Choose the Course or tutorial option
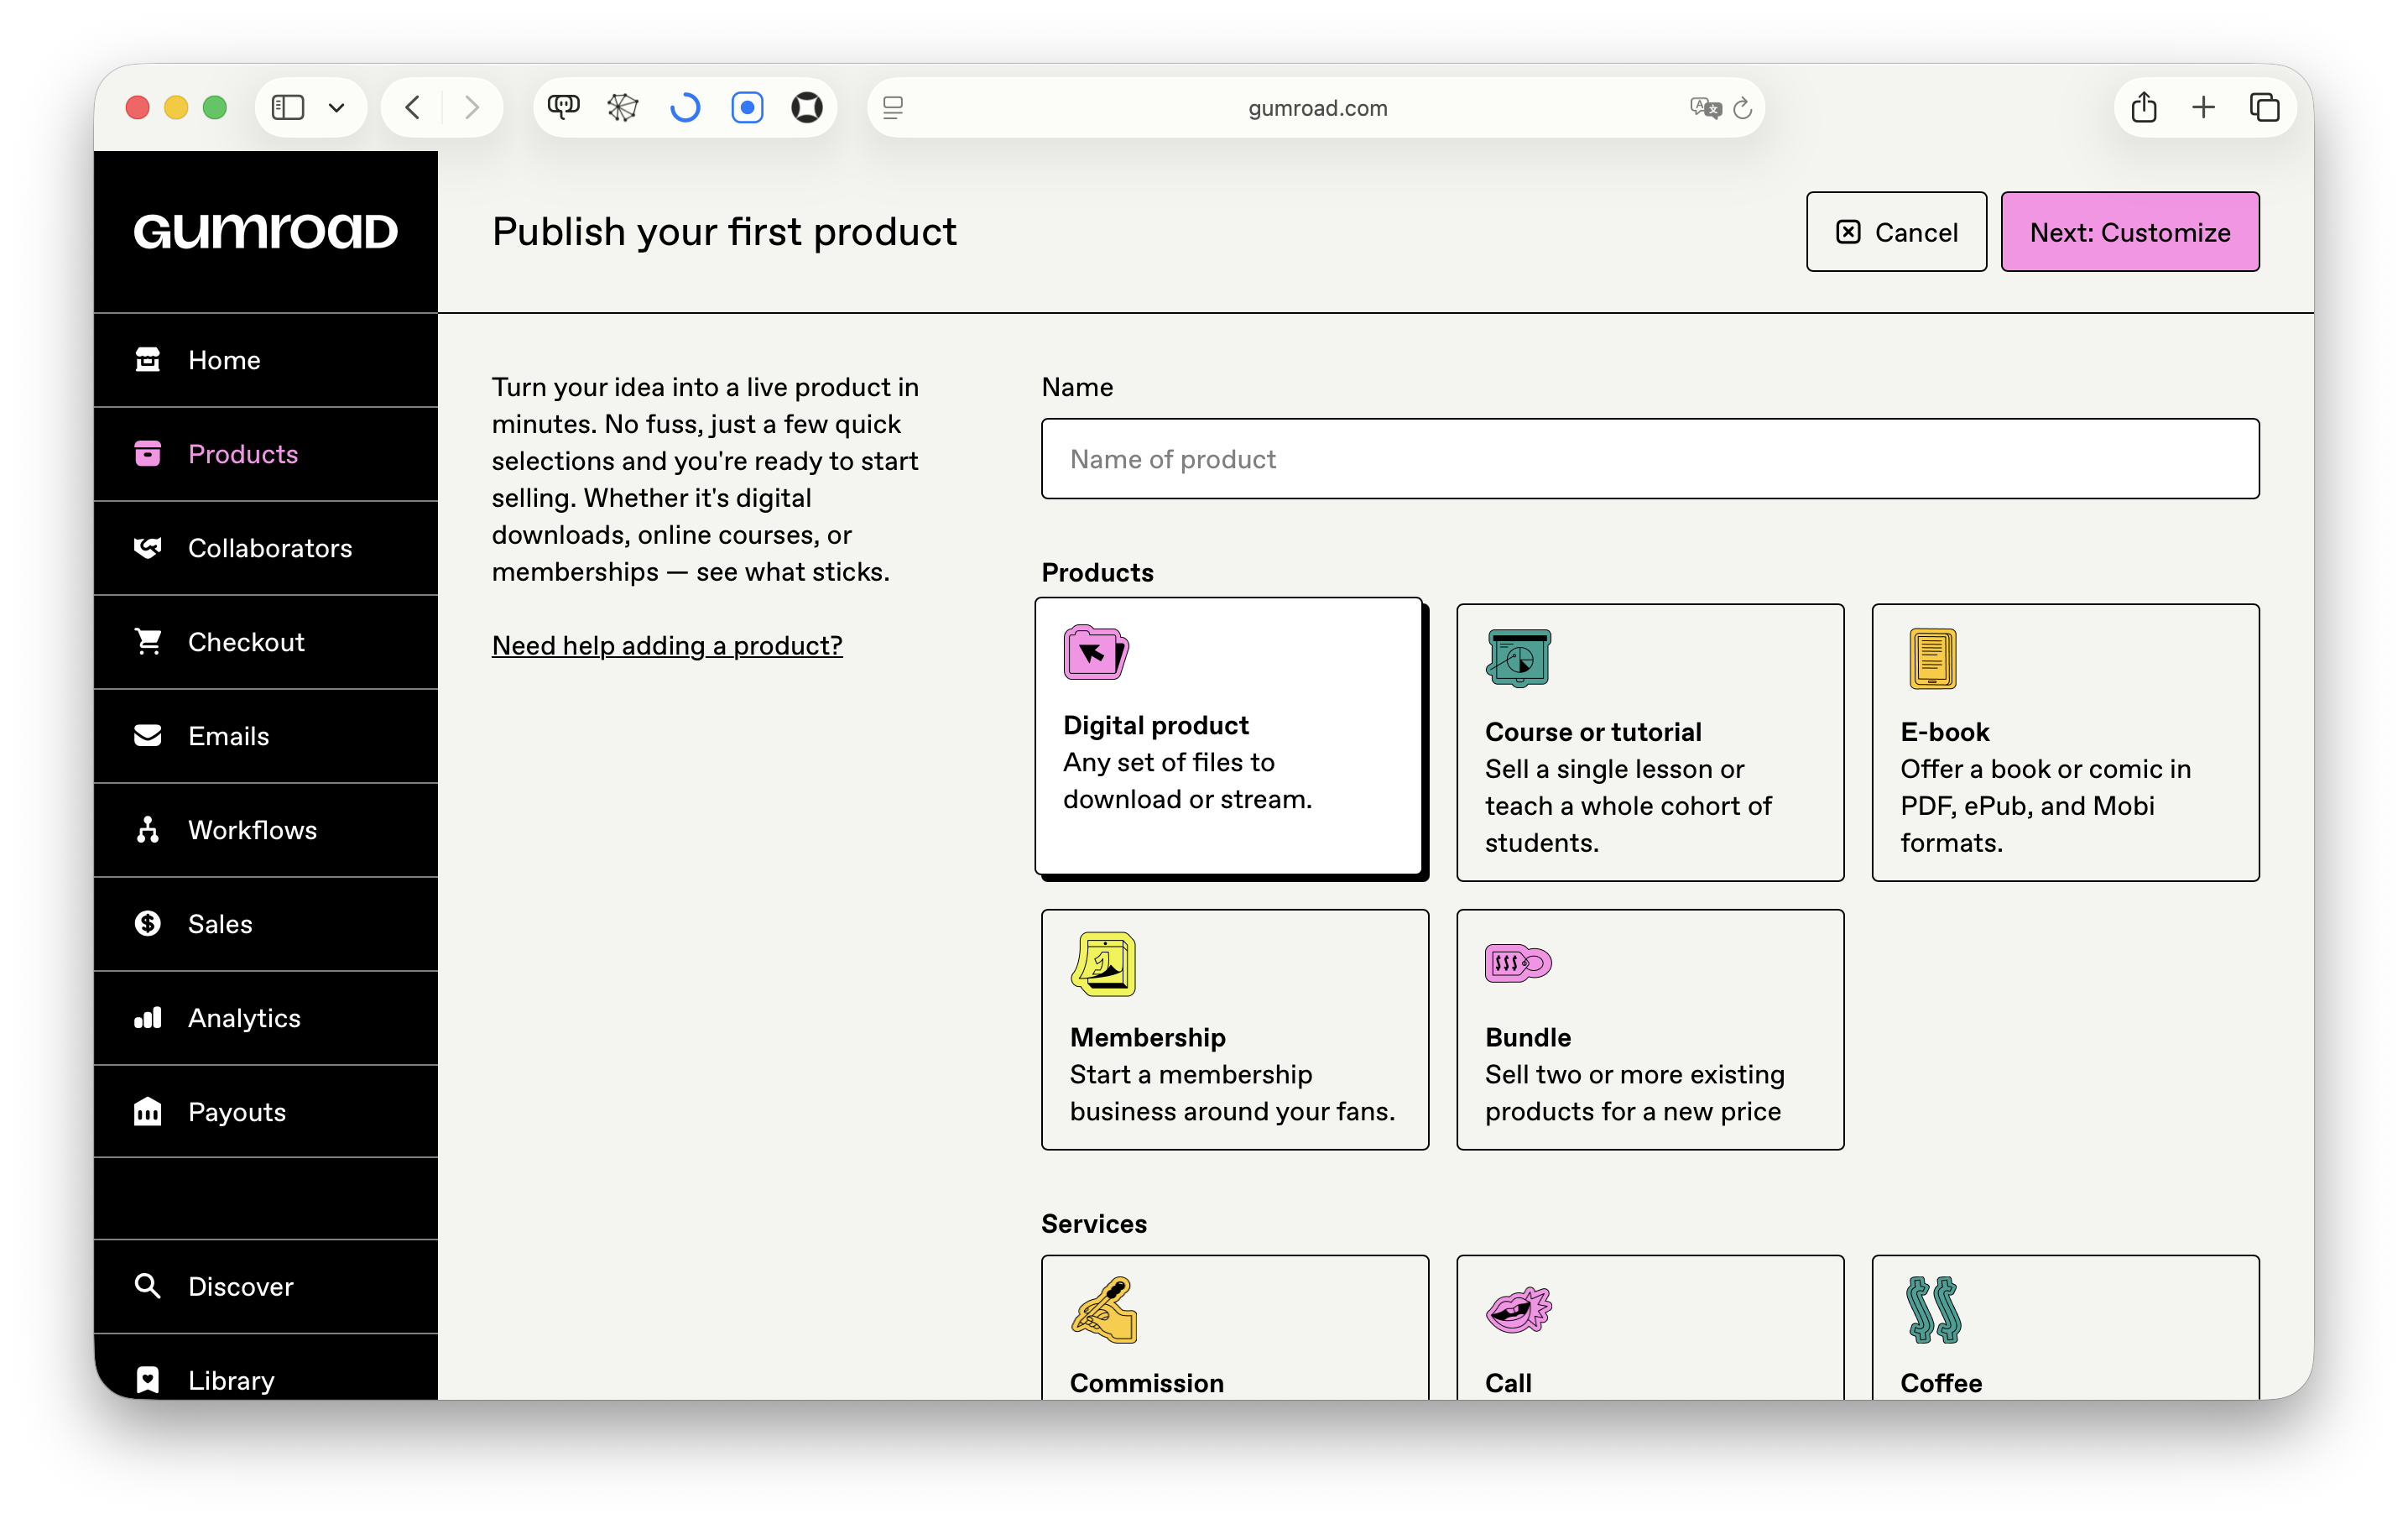This screenshot has height=1524, width=2408. (1649, 742)
